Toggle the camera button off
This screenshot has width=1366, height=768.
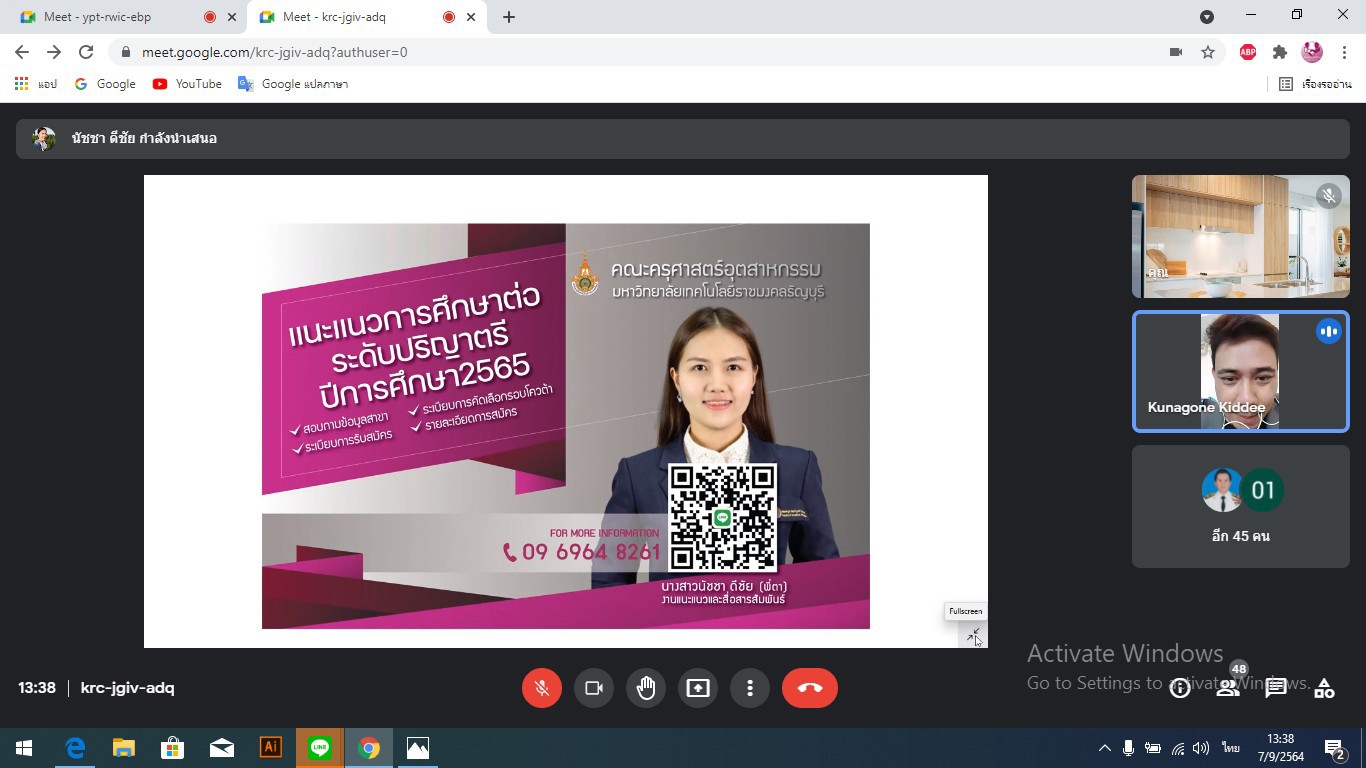594,688
